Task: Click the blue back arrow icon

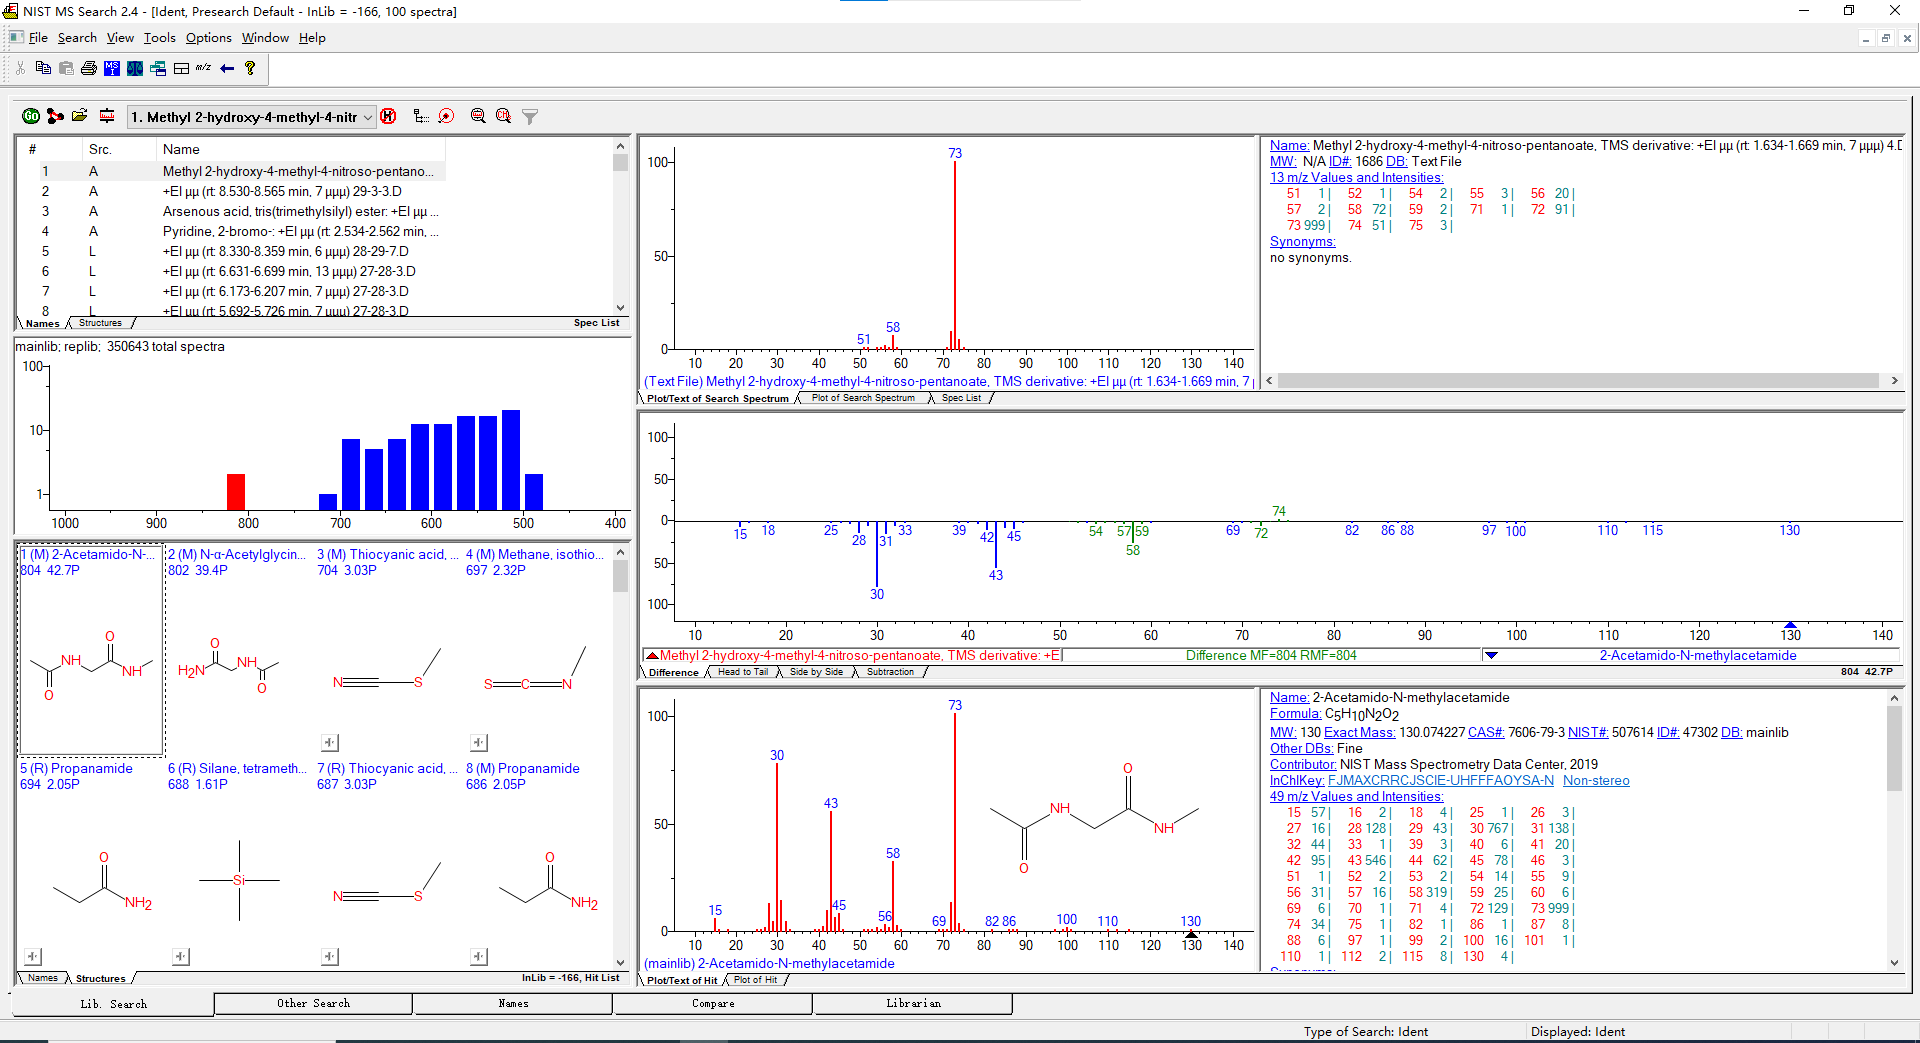Action: tap(227, 68)
